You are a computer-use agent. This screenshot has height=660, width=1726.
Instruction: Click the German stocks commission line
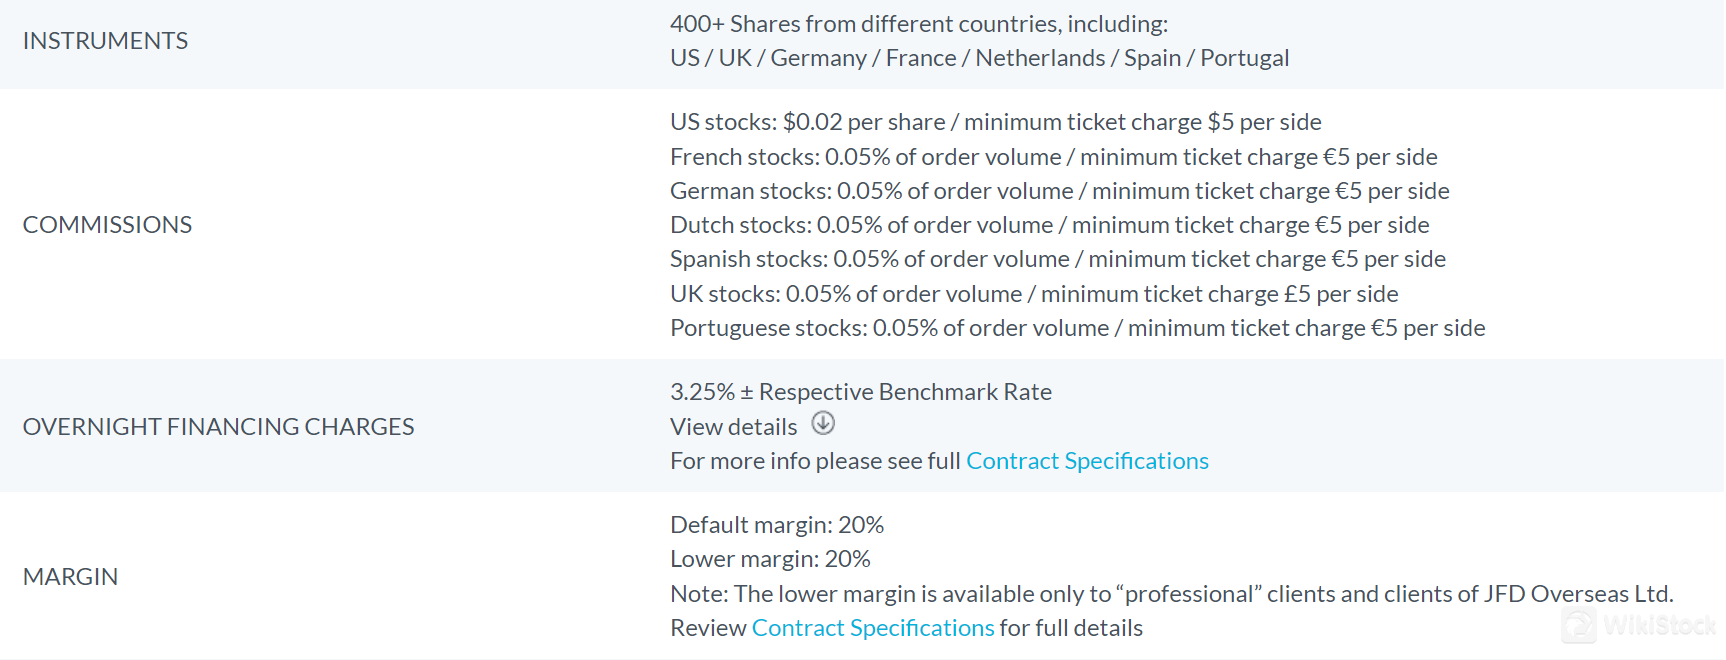coord(1059,191)
